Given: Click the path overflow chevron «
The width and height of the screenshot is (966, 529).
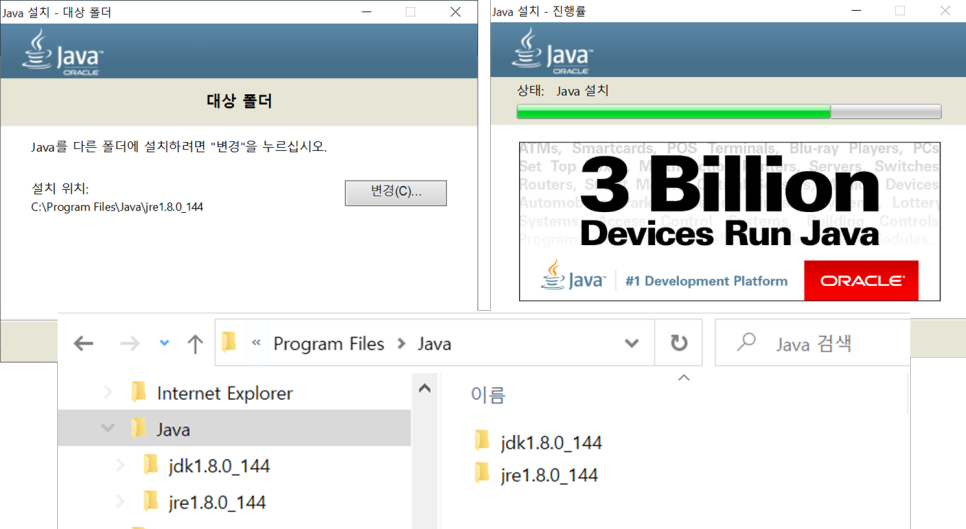Looking at the screenshot, I should pyautogui.click(x=256, y=343).
